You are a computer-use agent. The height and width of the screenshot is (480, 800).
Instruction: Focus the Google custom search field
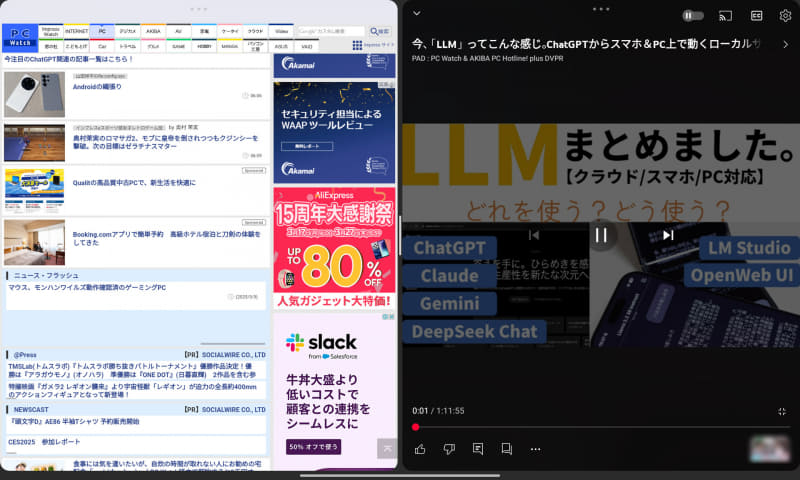click(x=331, y=32)
